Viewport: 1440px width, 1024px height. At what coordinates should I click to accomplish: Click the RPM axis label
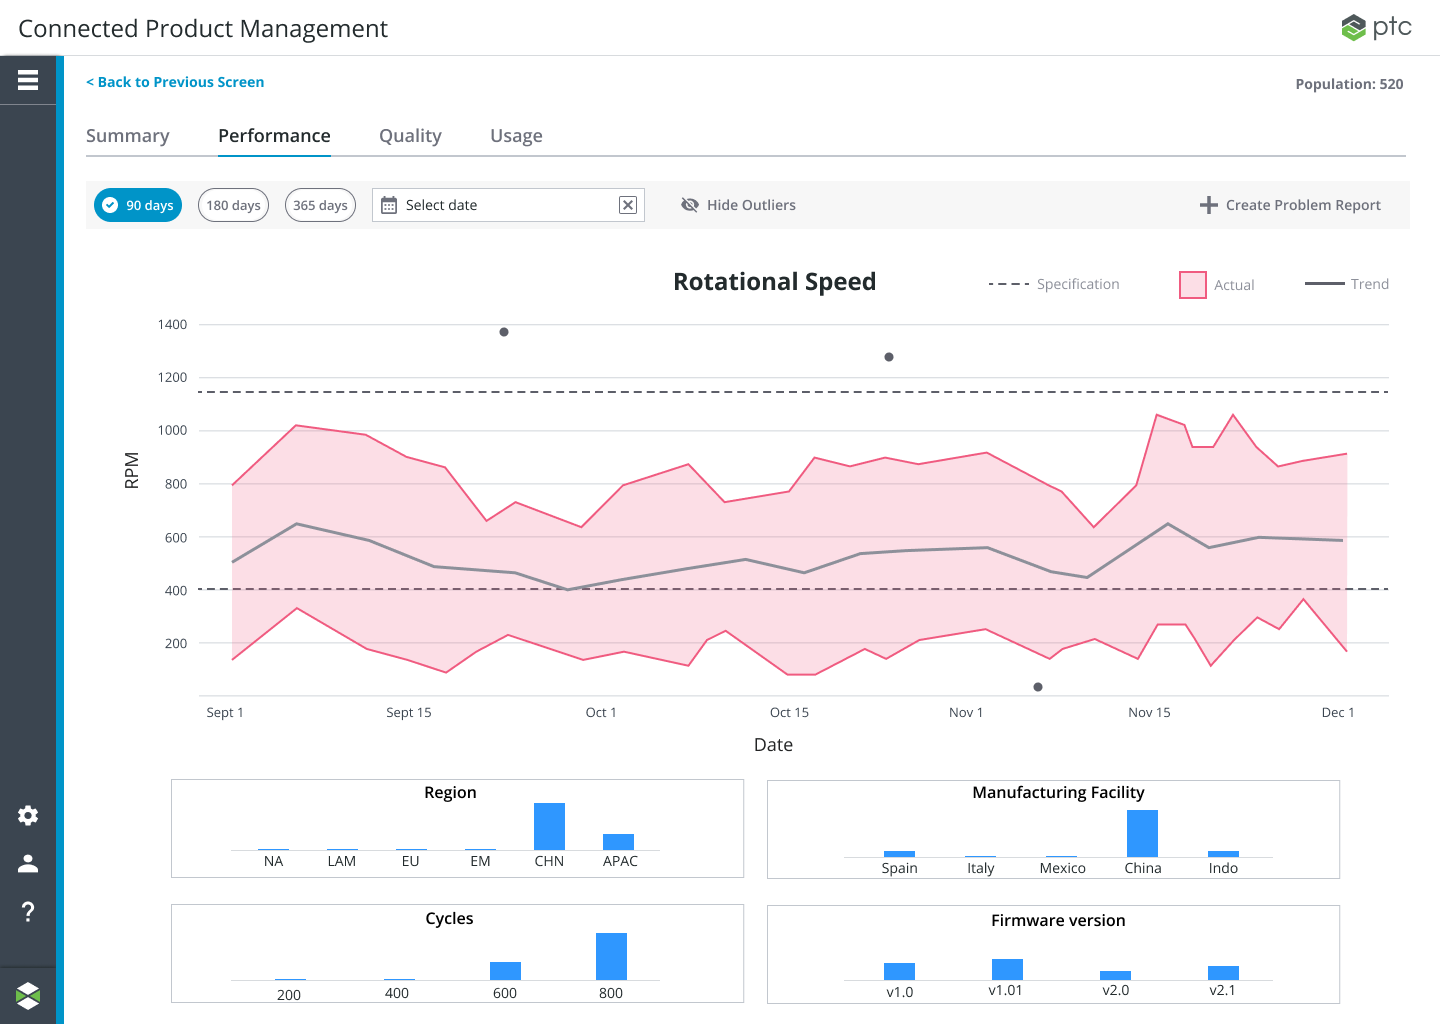click(x=132, y=471)
